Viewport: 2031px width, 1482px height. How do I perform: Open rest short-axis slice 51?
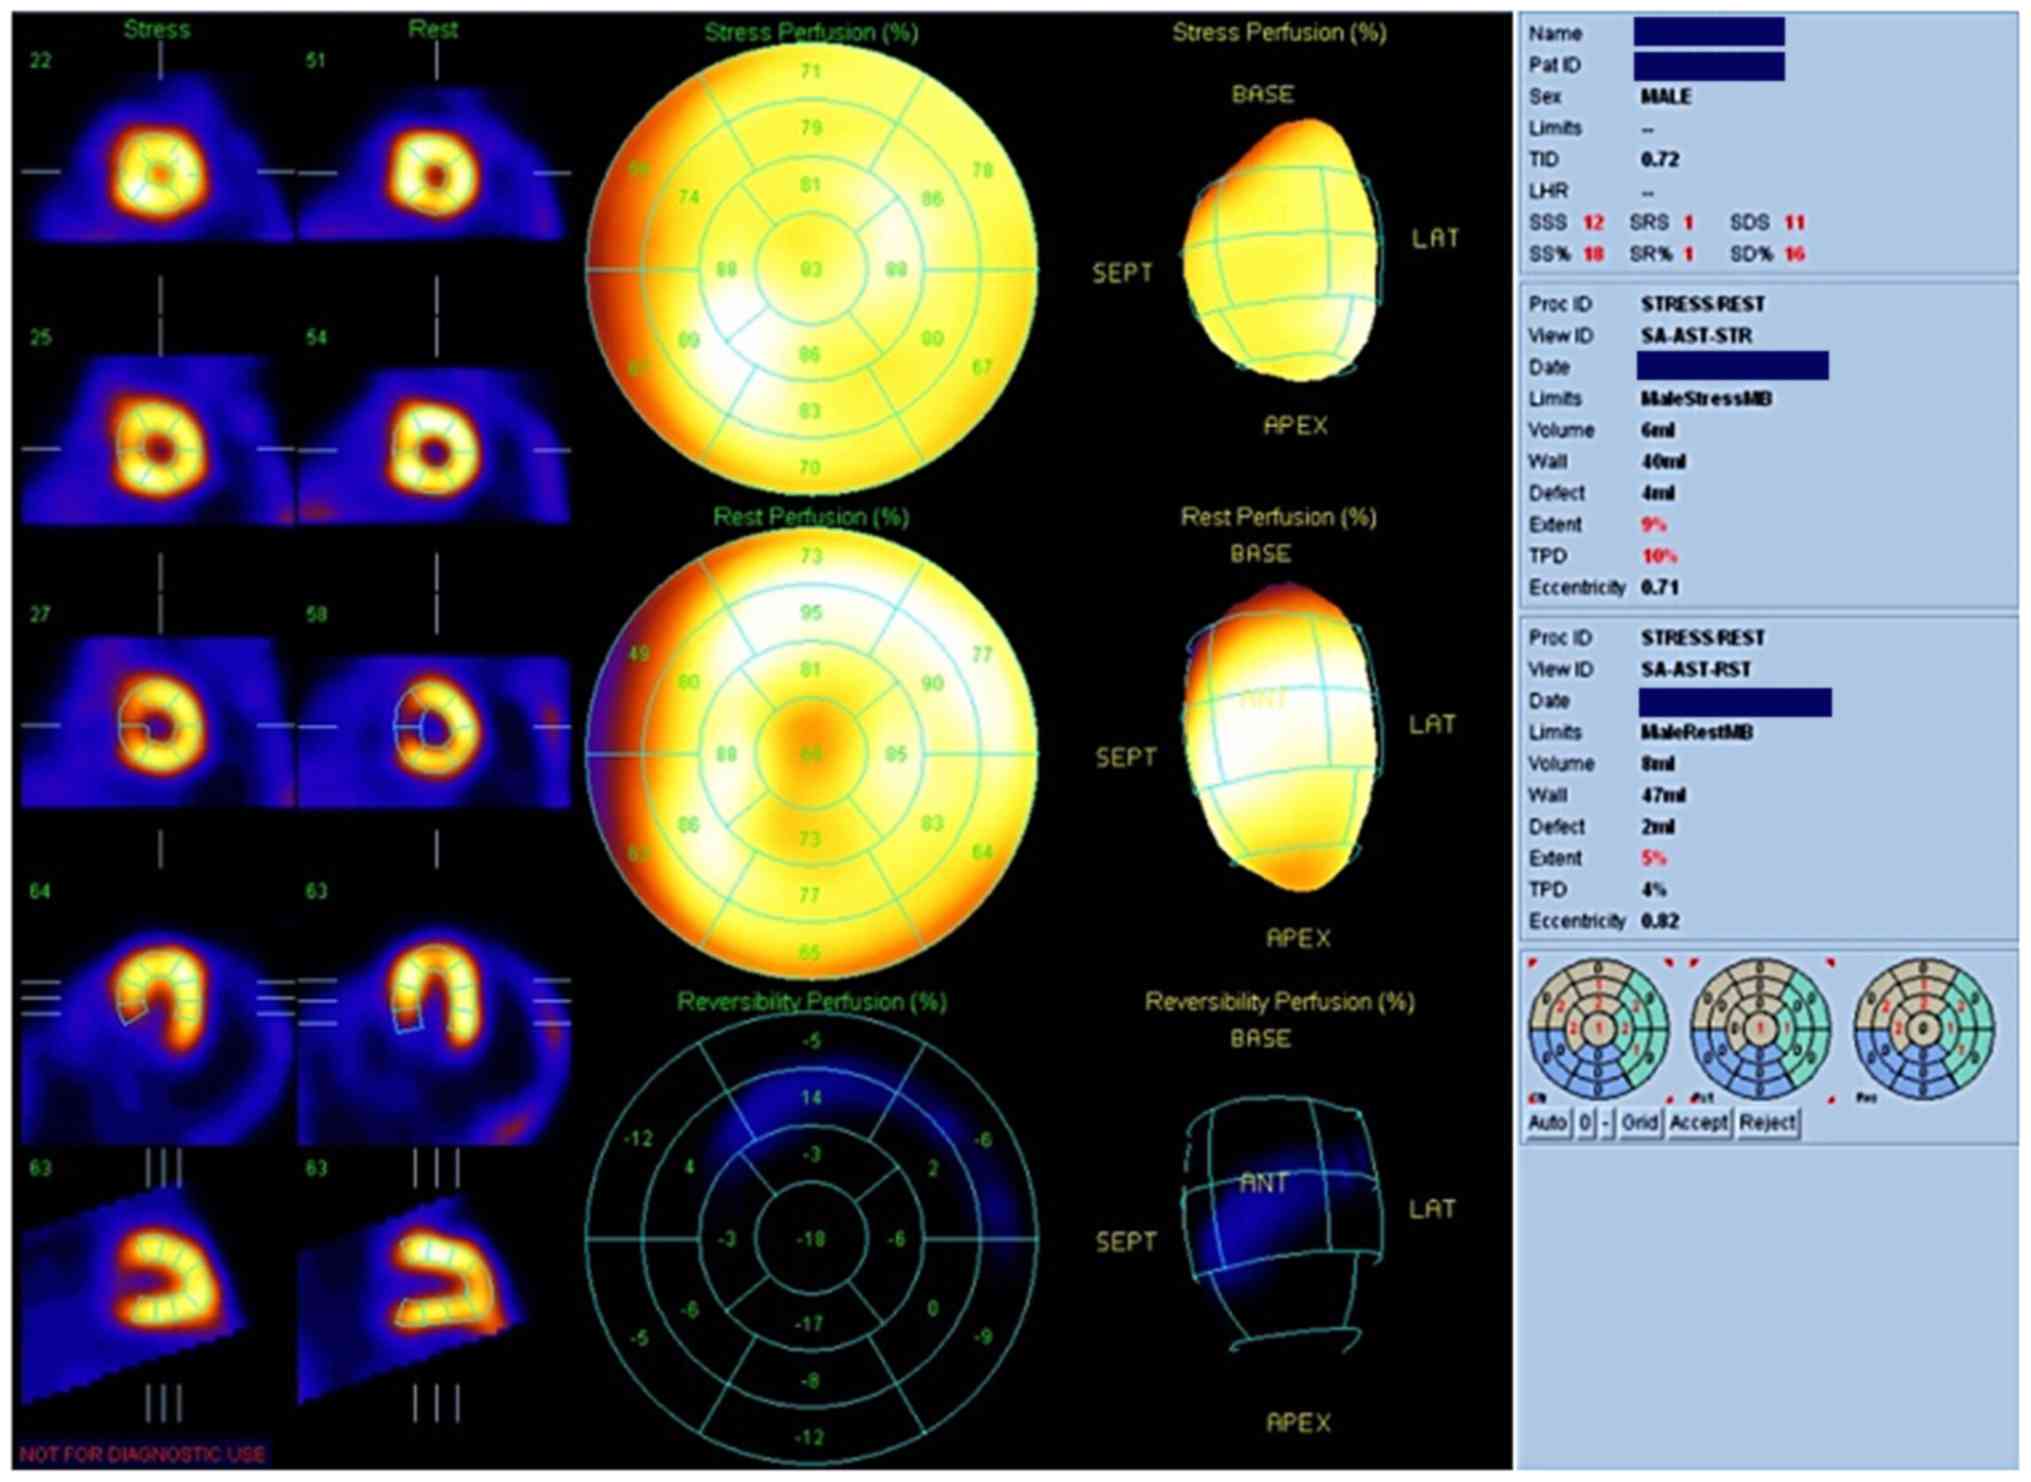[433, 172]
